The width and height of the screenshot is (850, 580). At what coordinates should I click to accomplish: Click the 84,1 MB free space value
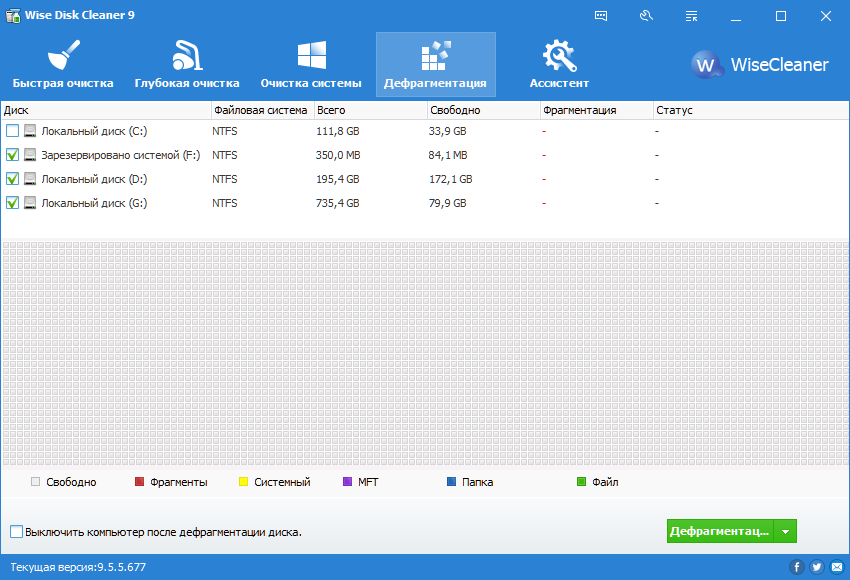pos(448,155)
